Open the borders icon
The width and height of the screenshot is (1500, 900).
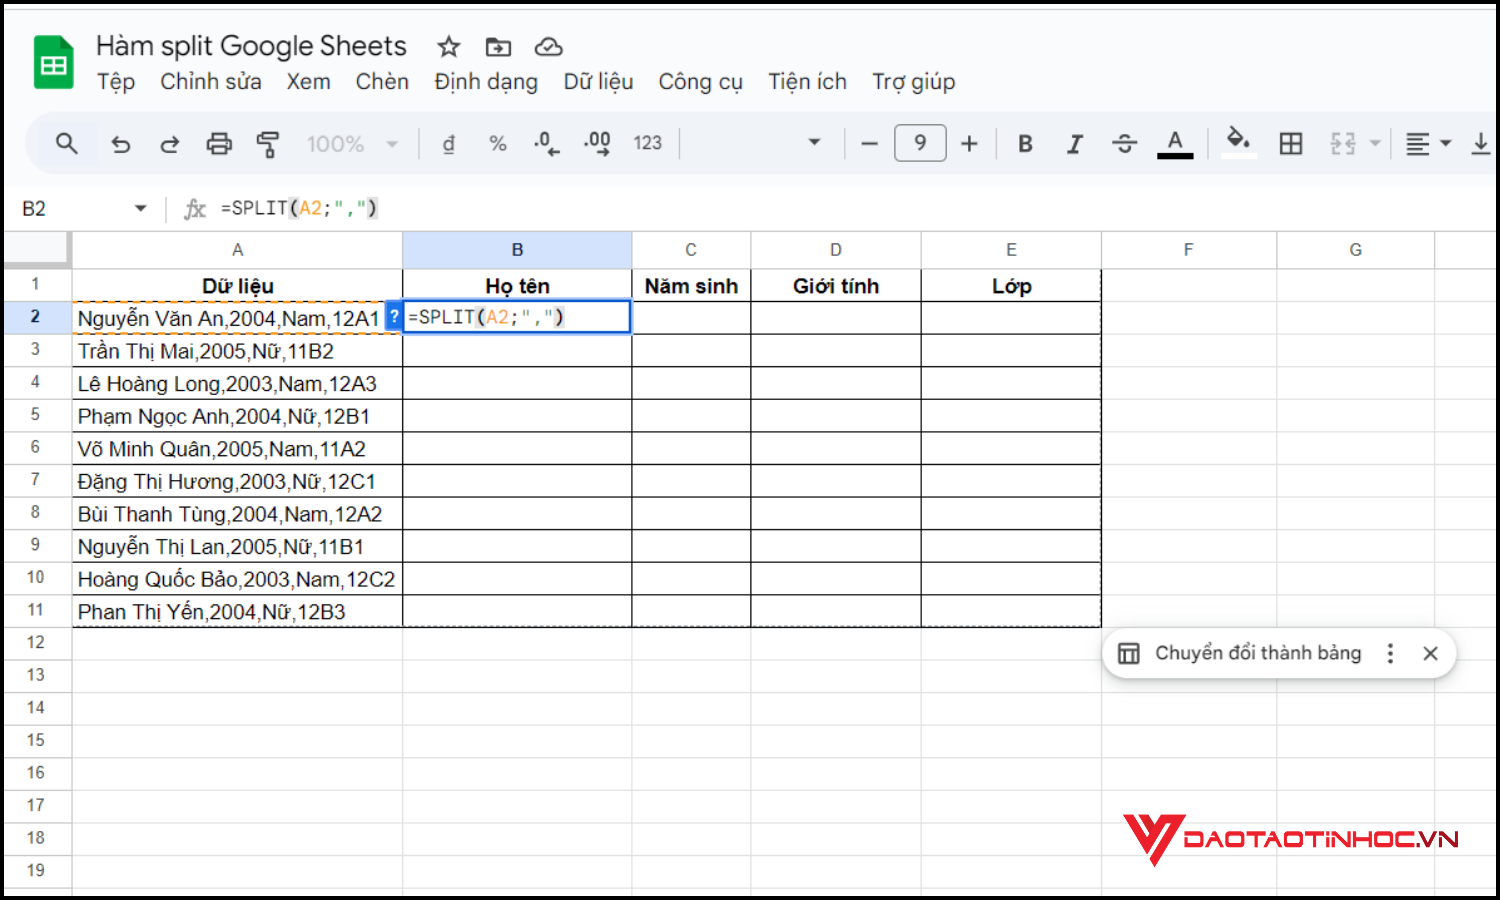tap(1291, 144)
